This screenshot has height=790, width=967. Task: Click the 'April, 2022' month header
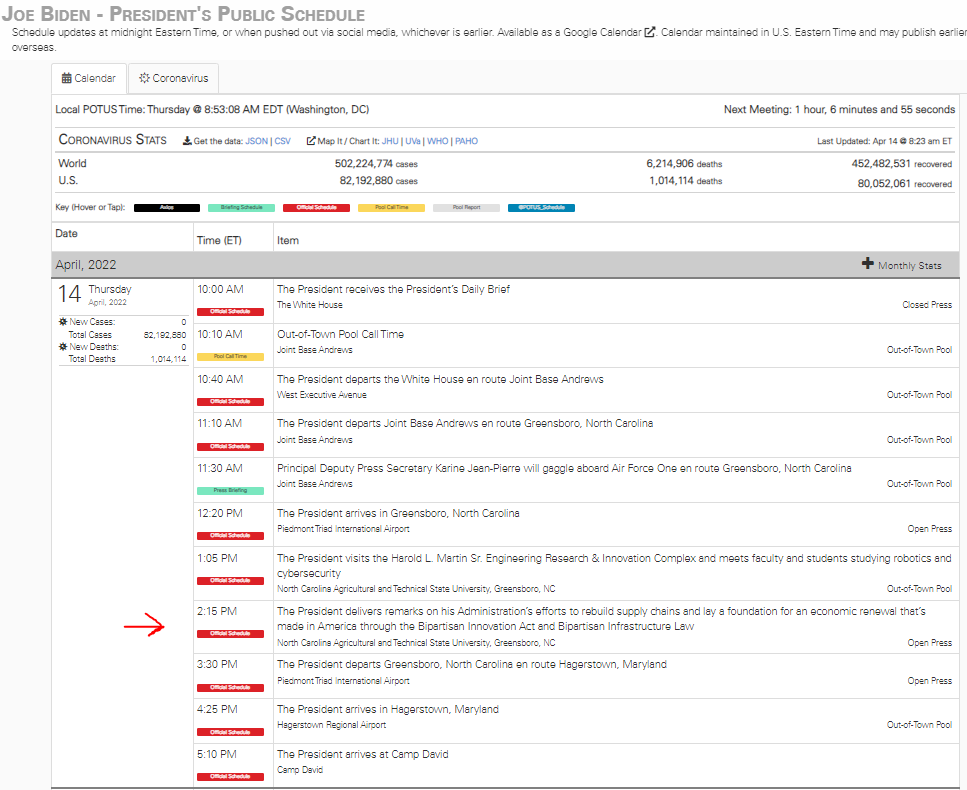pos(86,265)
